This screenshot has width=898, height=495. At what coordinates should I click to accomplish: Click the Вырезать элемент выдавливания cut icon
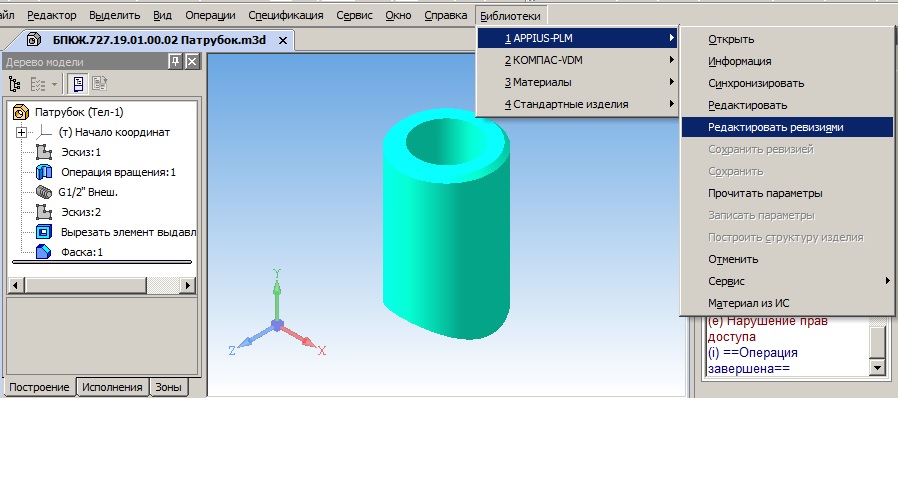(44, 232)
